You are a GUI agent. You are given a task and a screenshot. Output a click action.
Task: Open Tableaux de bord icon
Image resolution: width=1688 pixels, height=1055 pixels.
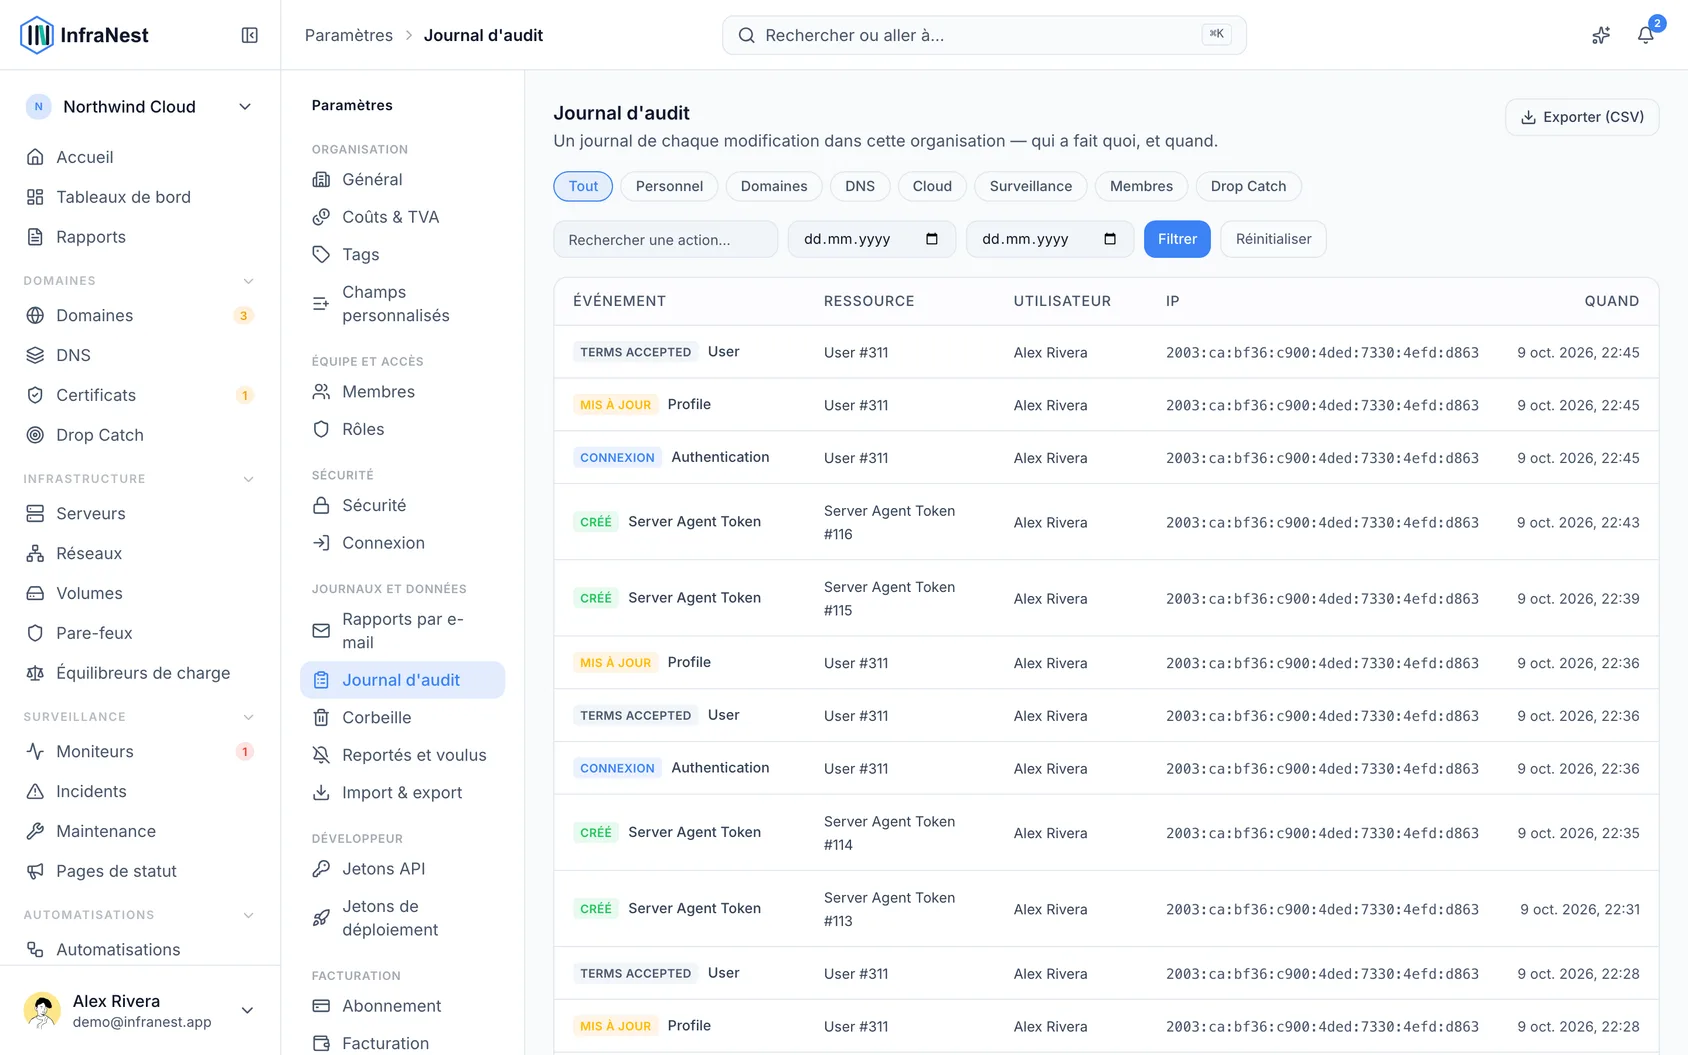click(35, 197)
